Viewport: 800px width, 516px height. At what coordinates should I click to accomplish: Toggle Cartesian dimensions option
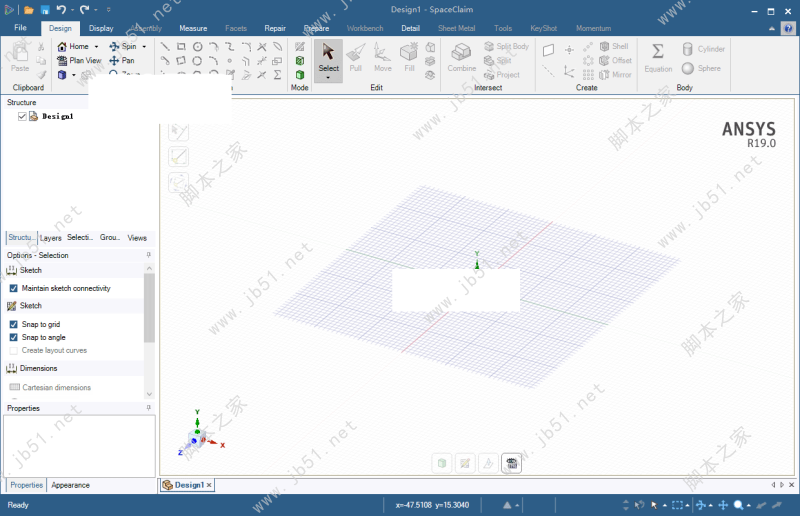50,387
